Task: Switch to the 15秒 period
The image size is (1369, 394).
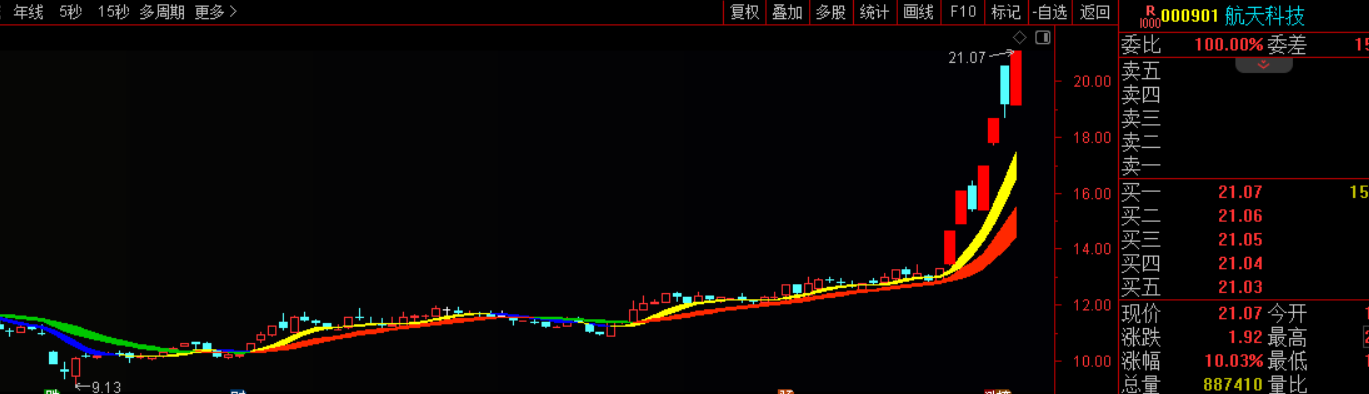Action: [113, 12]
